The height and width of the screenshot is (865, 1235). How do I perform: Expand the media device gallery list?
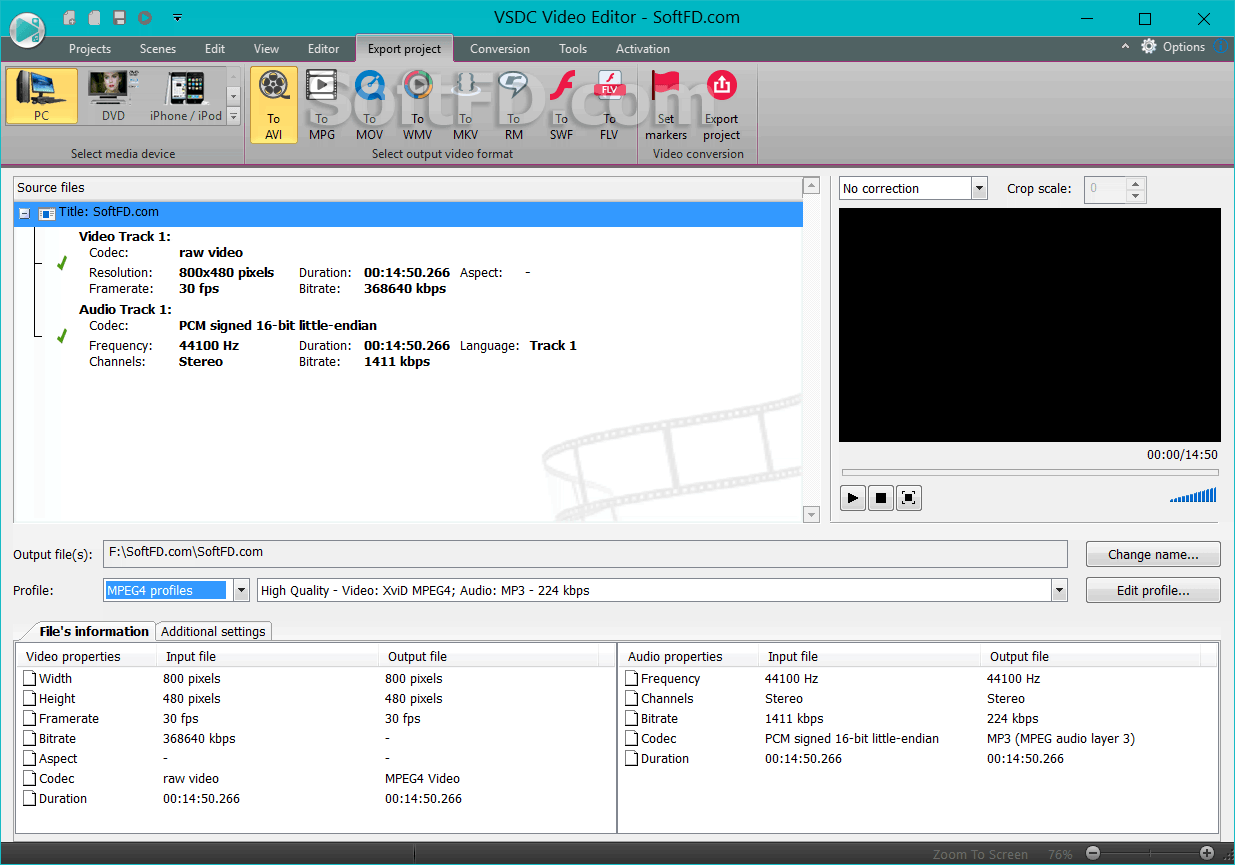pos(234,116)
